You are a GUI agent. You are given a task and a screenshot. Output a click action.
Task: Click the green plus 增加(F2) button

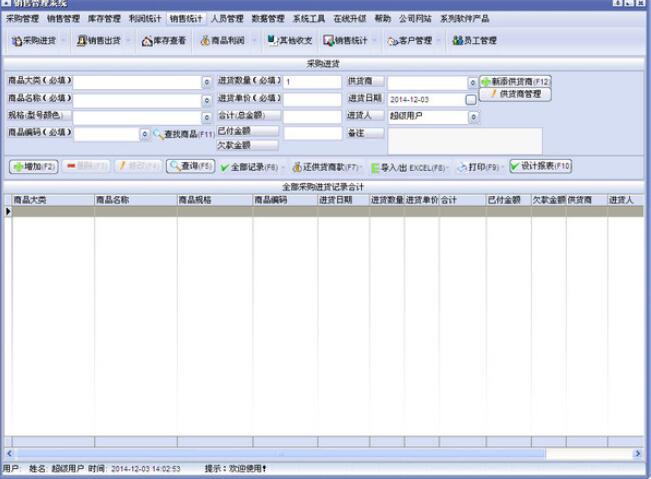coord(34,166)
